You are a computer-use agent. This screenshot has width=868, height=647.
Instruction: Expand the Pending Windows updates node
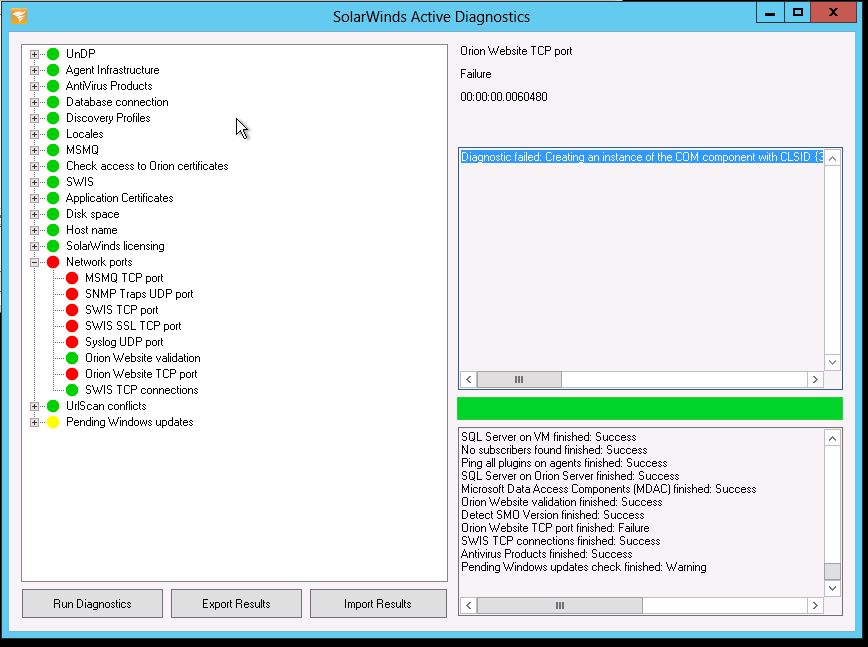(x=34, y=422)
